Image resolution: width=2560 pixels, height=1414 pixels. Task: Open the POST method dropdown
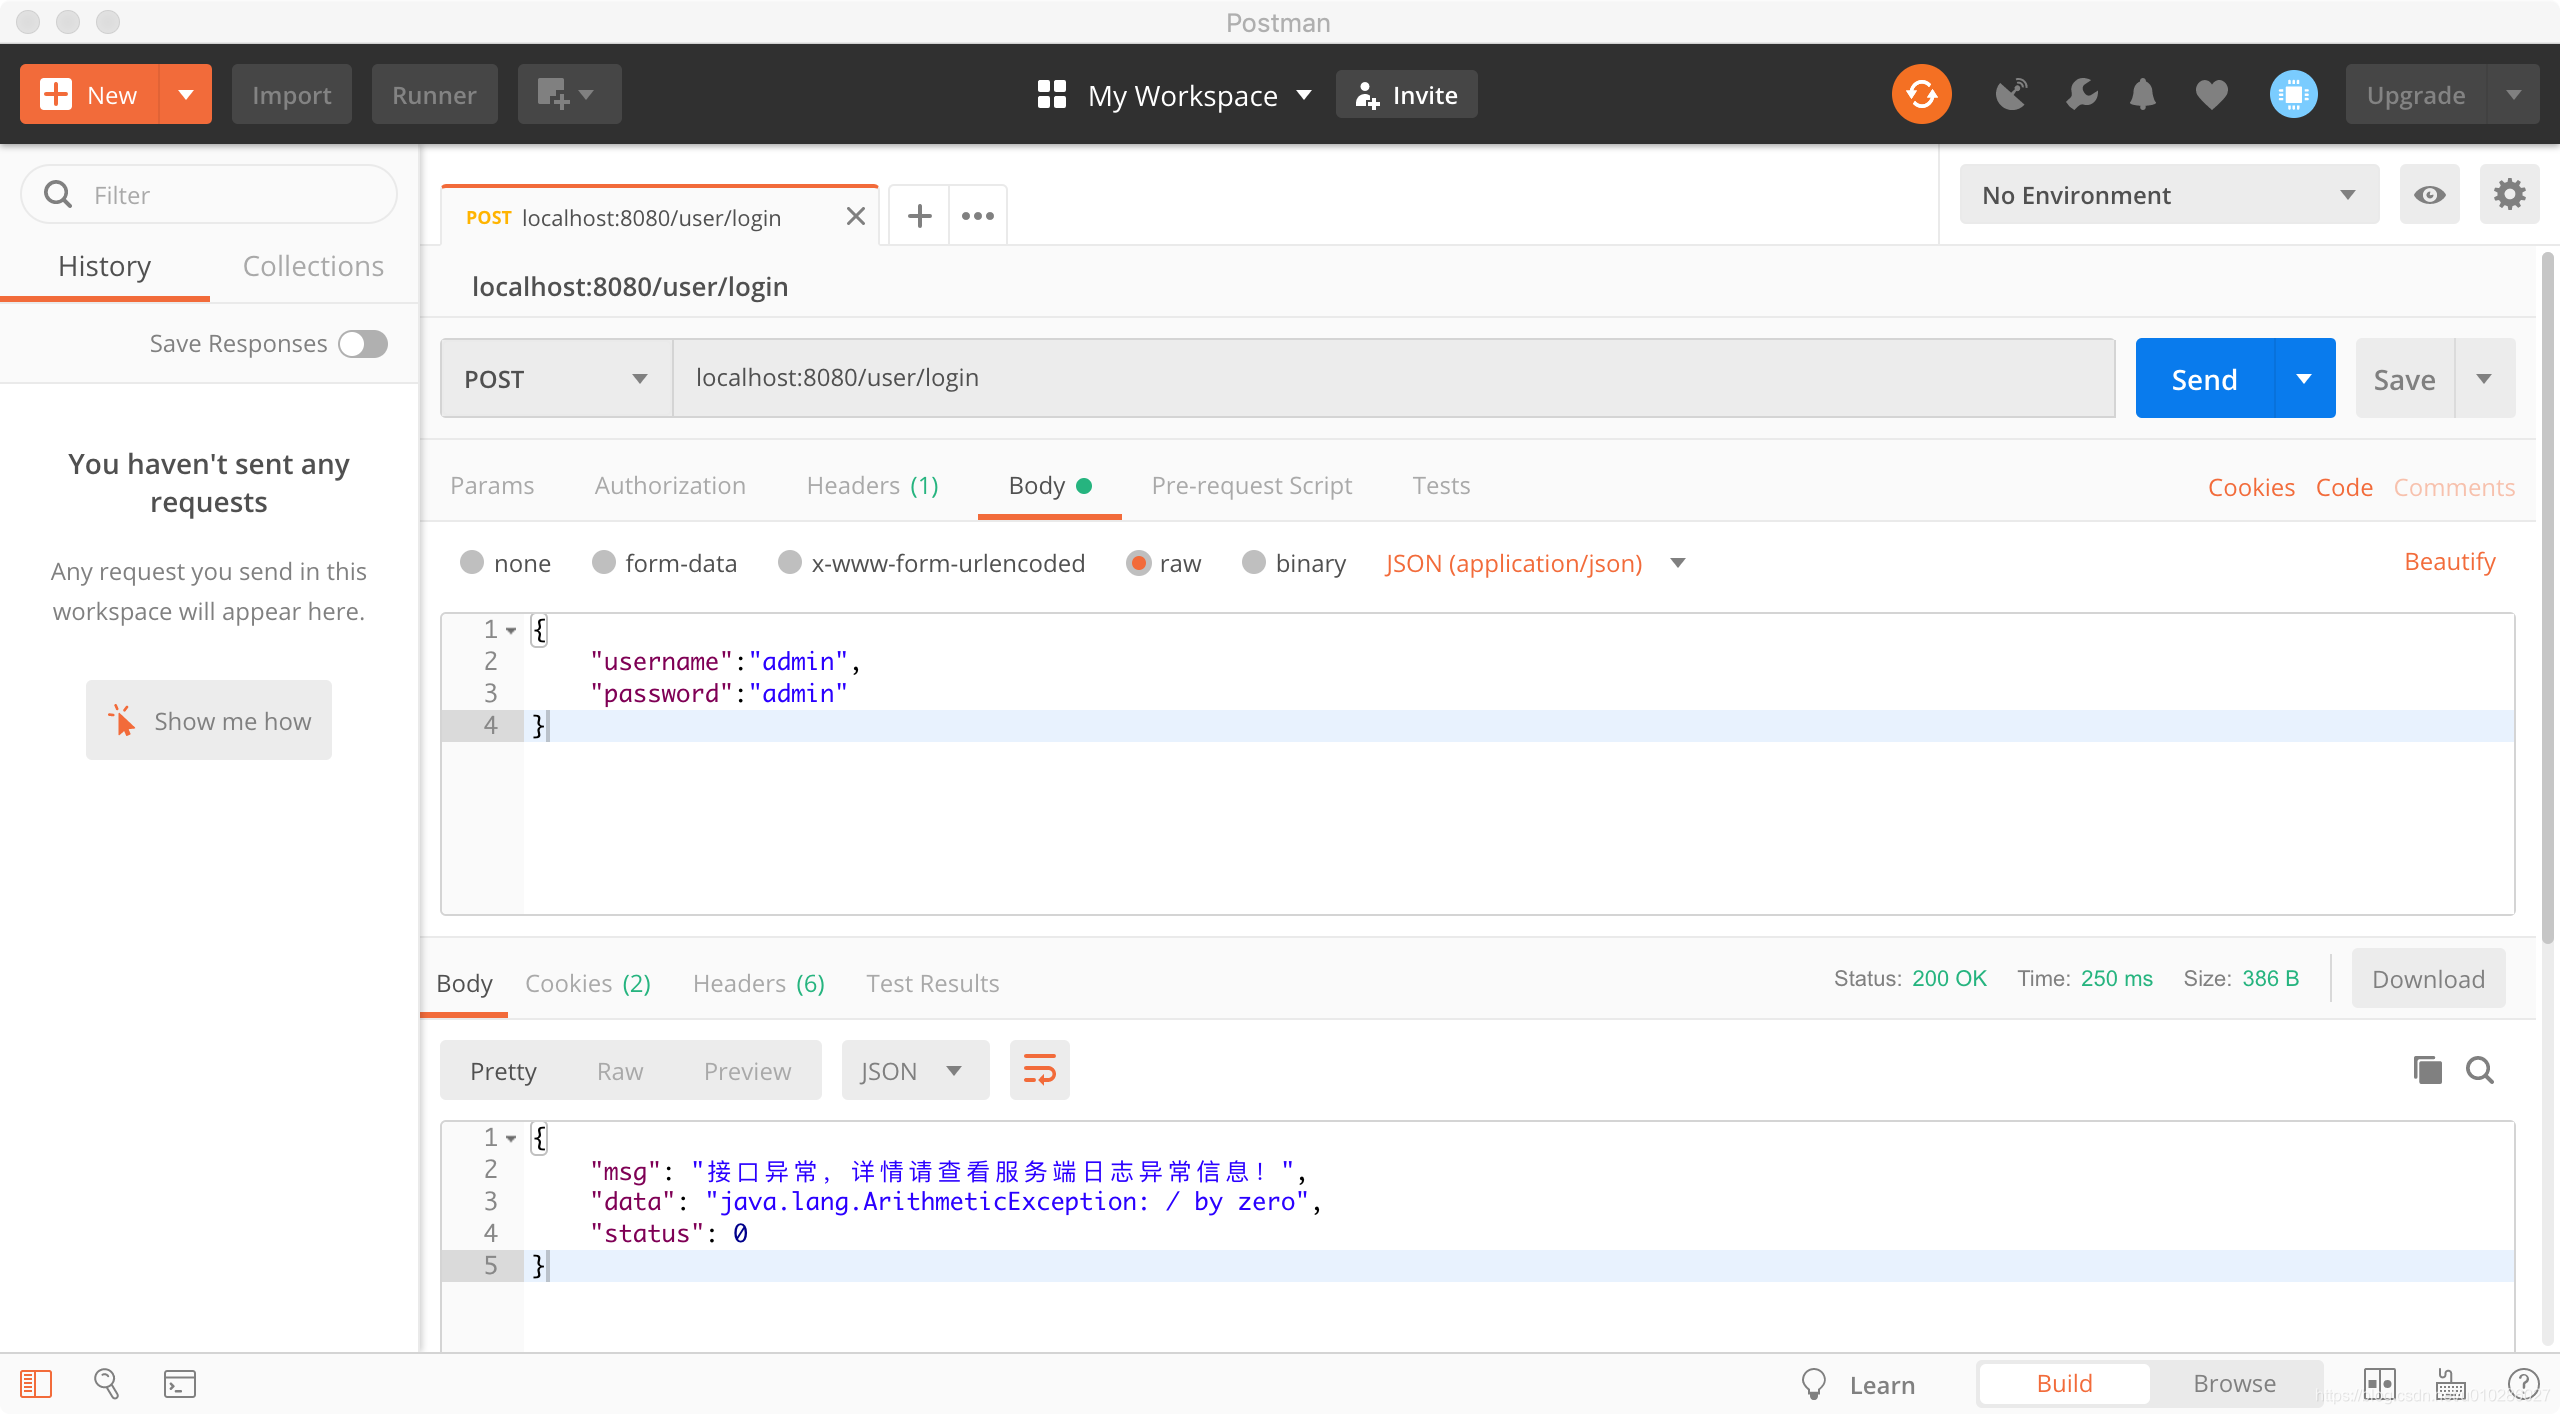click(x=556, y=378)
